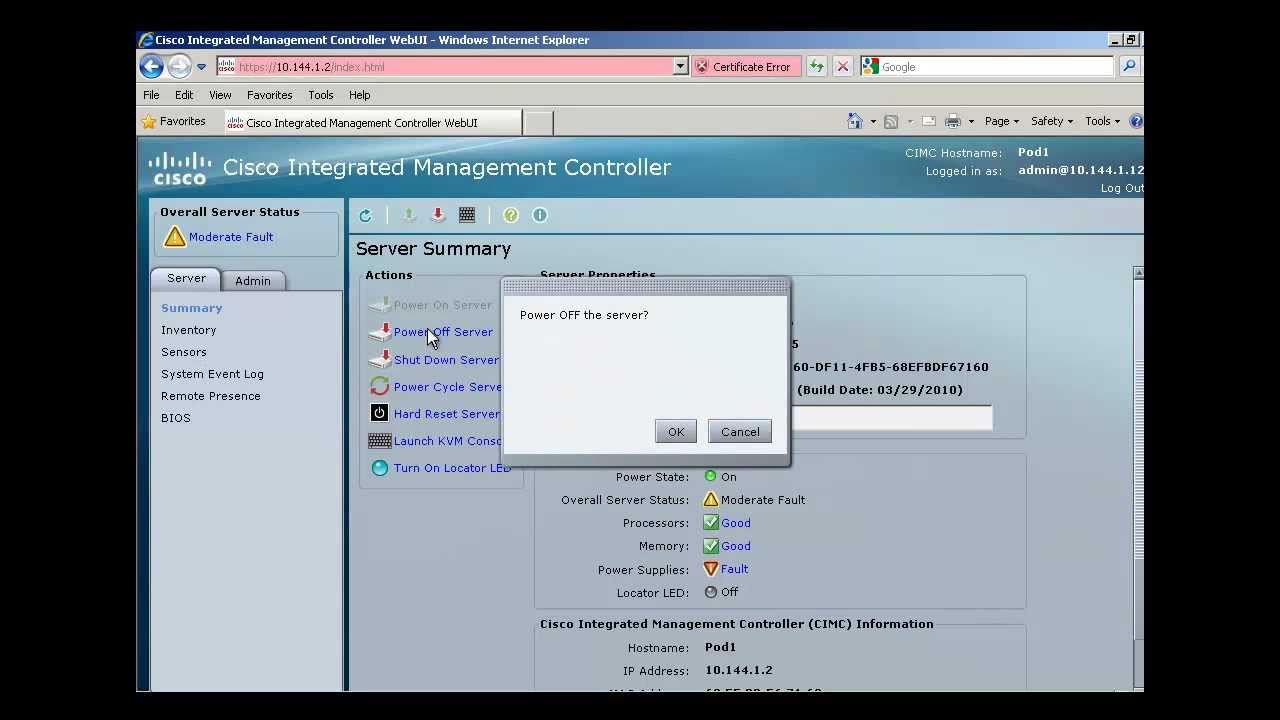The width and height of the screenshot is (1280, 720).
Task: Click the Moderate Fault warning triangle in sidebar
Action: pyautogui.click(x=175, y=237)
